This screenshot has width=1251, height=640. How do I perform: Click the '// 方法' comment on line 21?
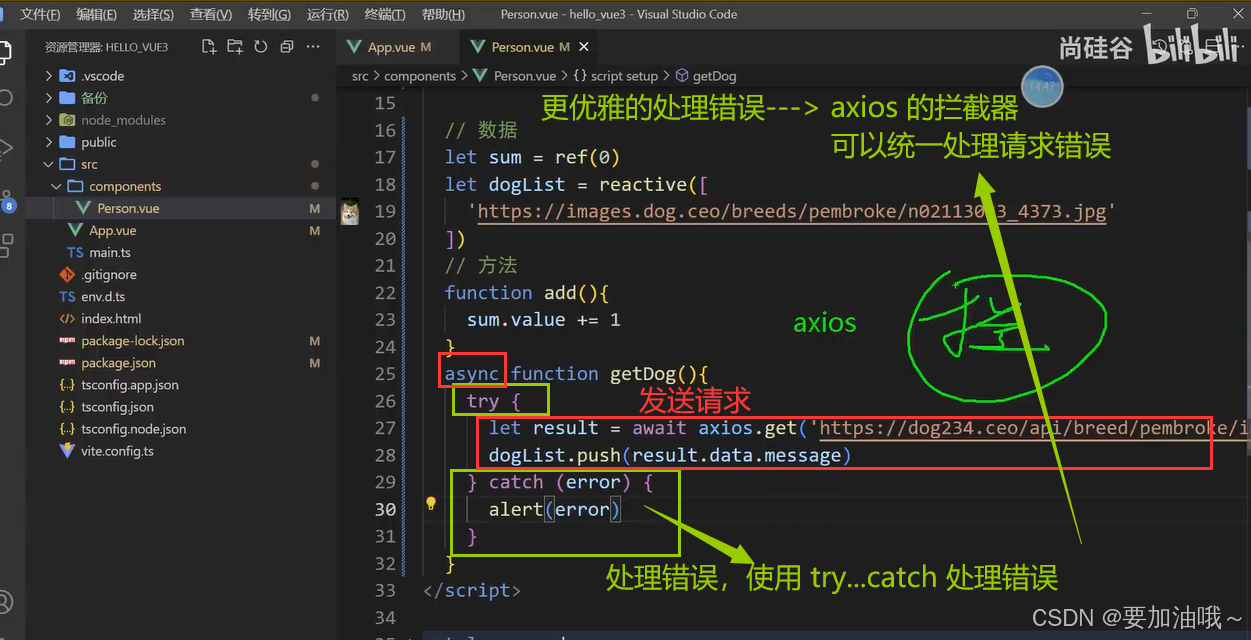[481, 265]
